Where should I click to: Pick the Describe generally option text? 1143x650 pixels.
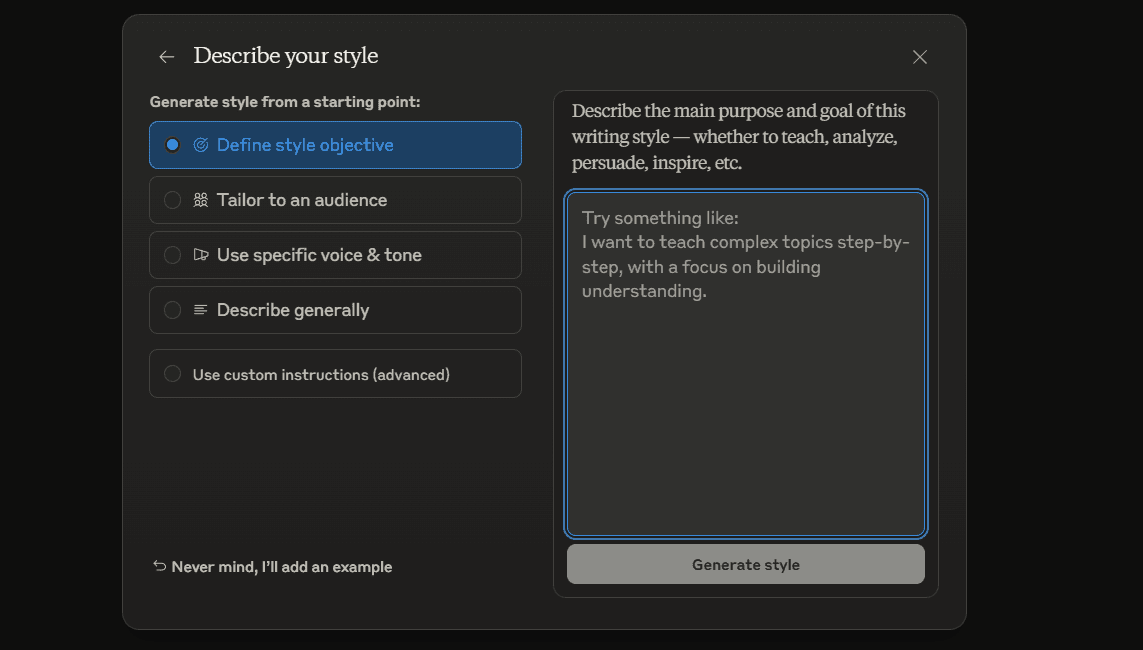[x=293, y=310]
